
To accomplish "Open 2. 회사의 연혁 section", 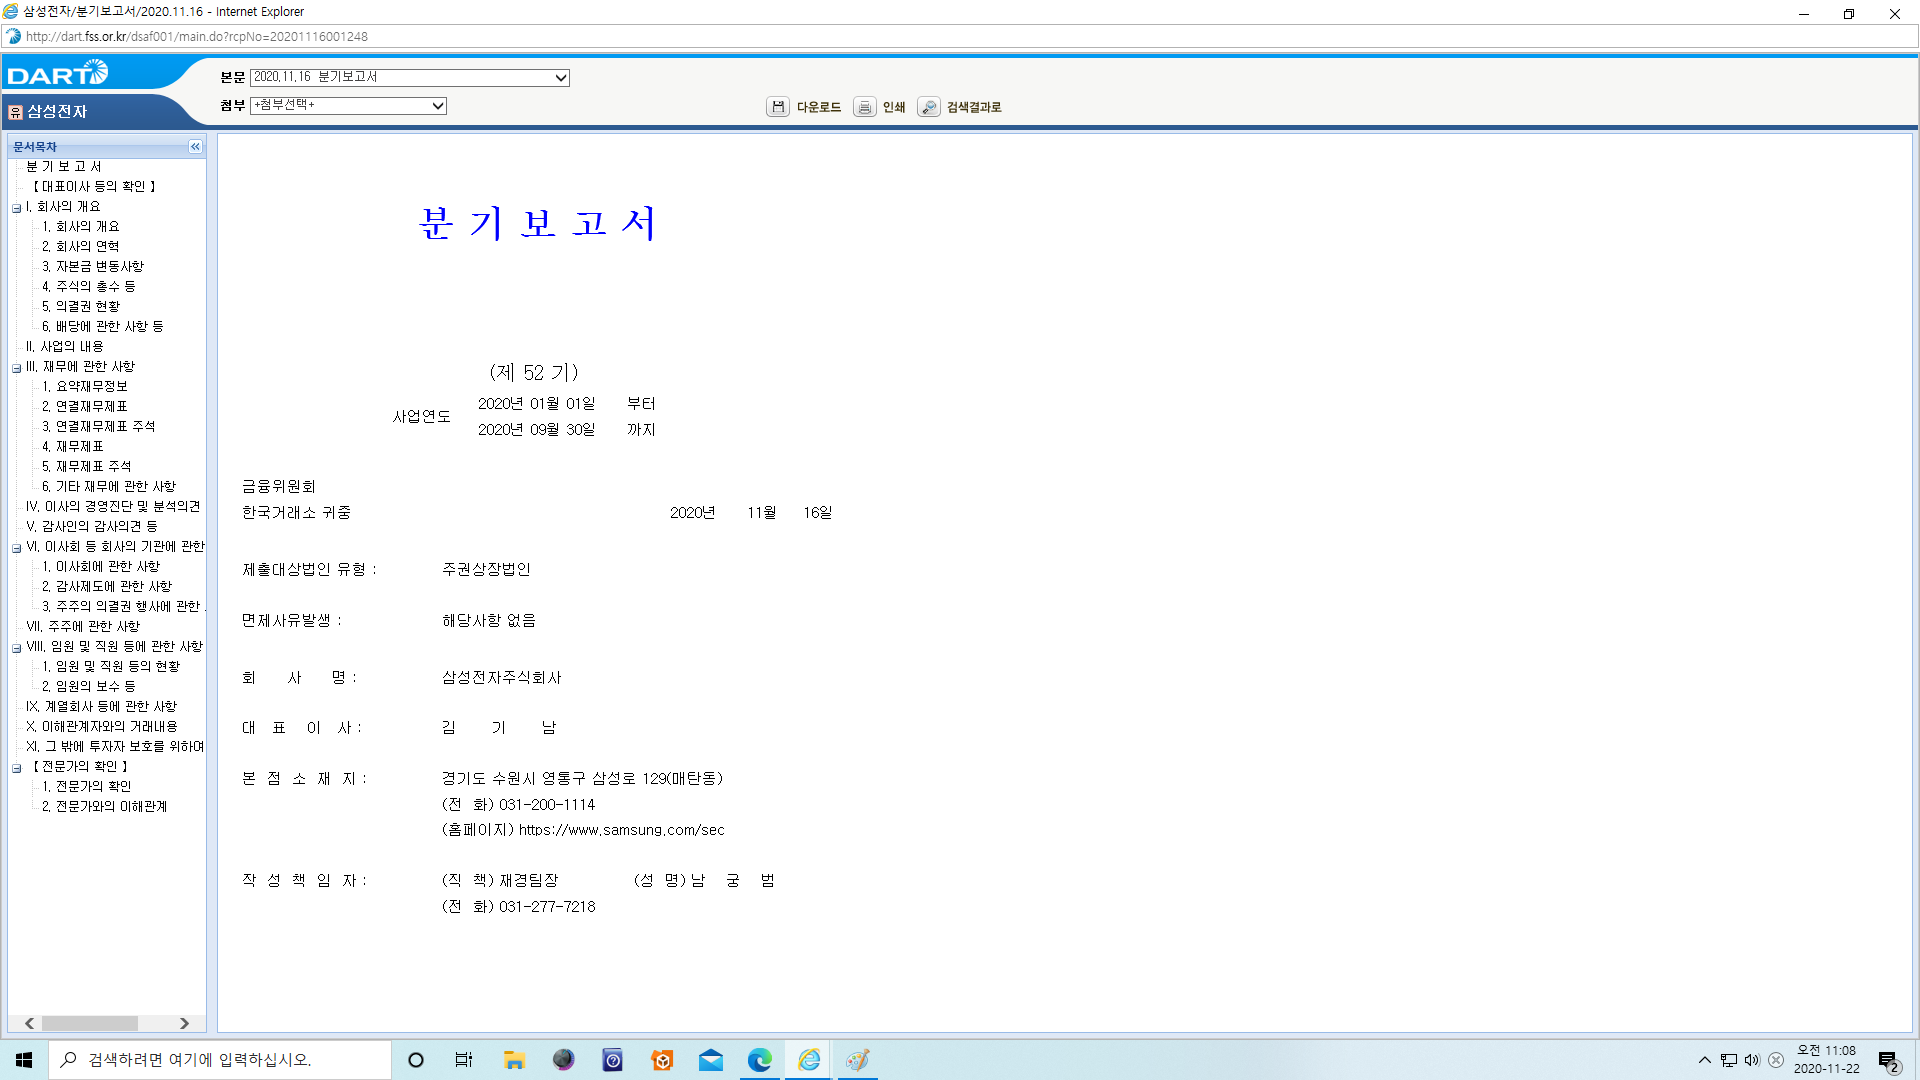I will pos(80,247).
